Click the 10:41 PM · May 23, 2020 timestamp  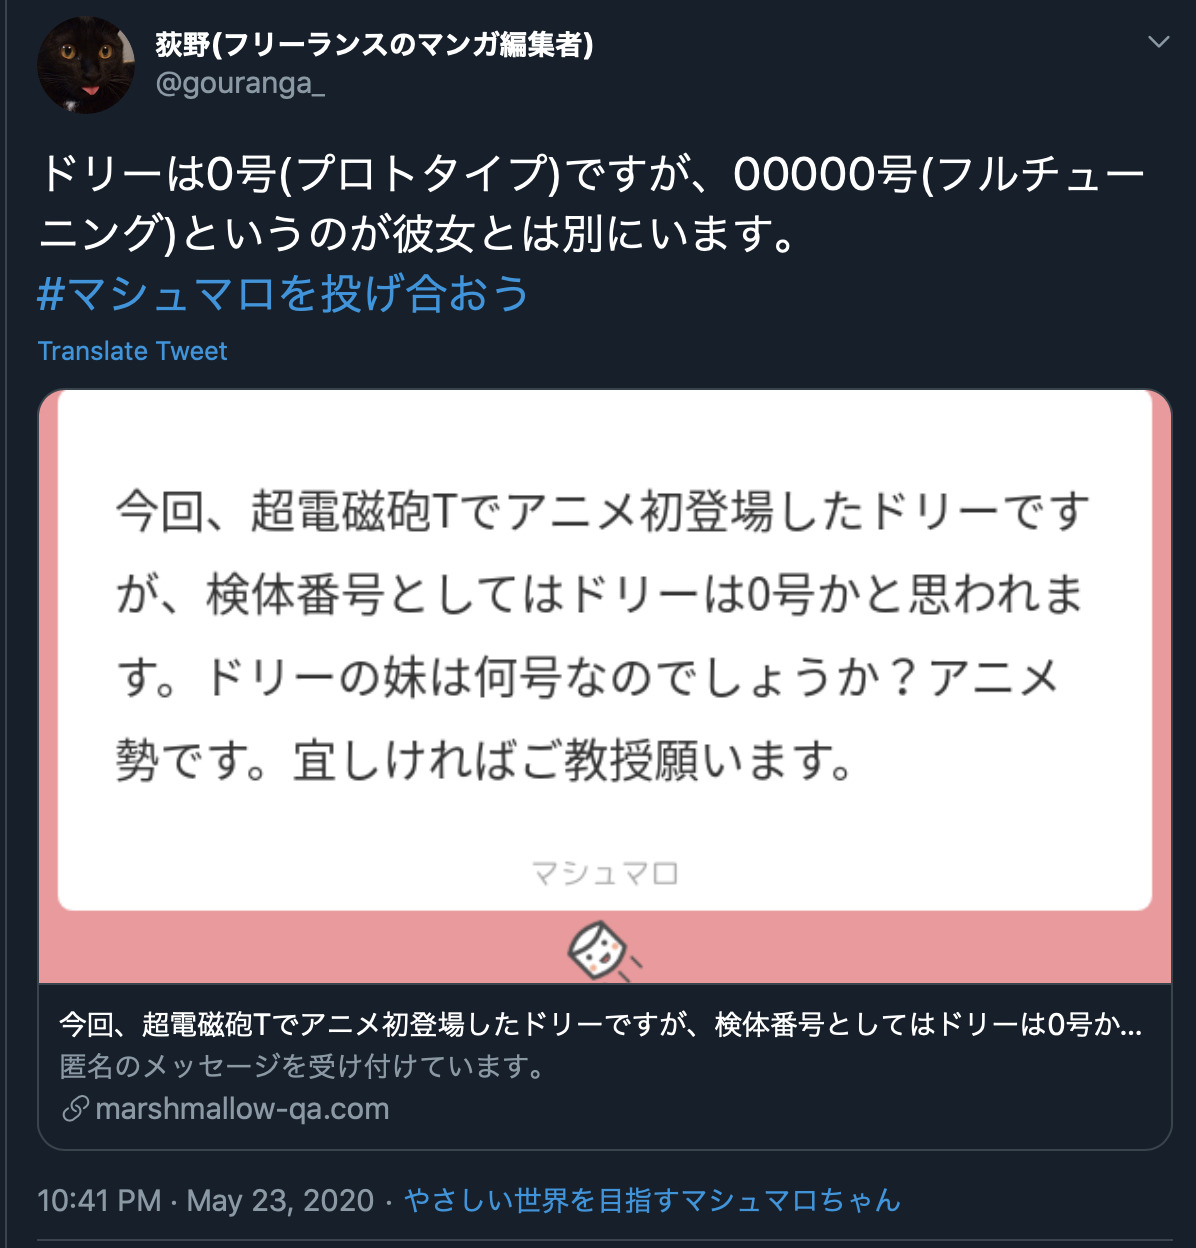(205, 1200)
